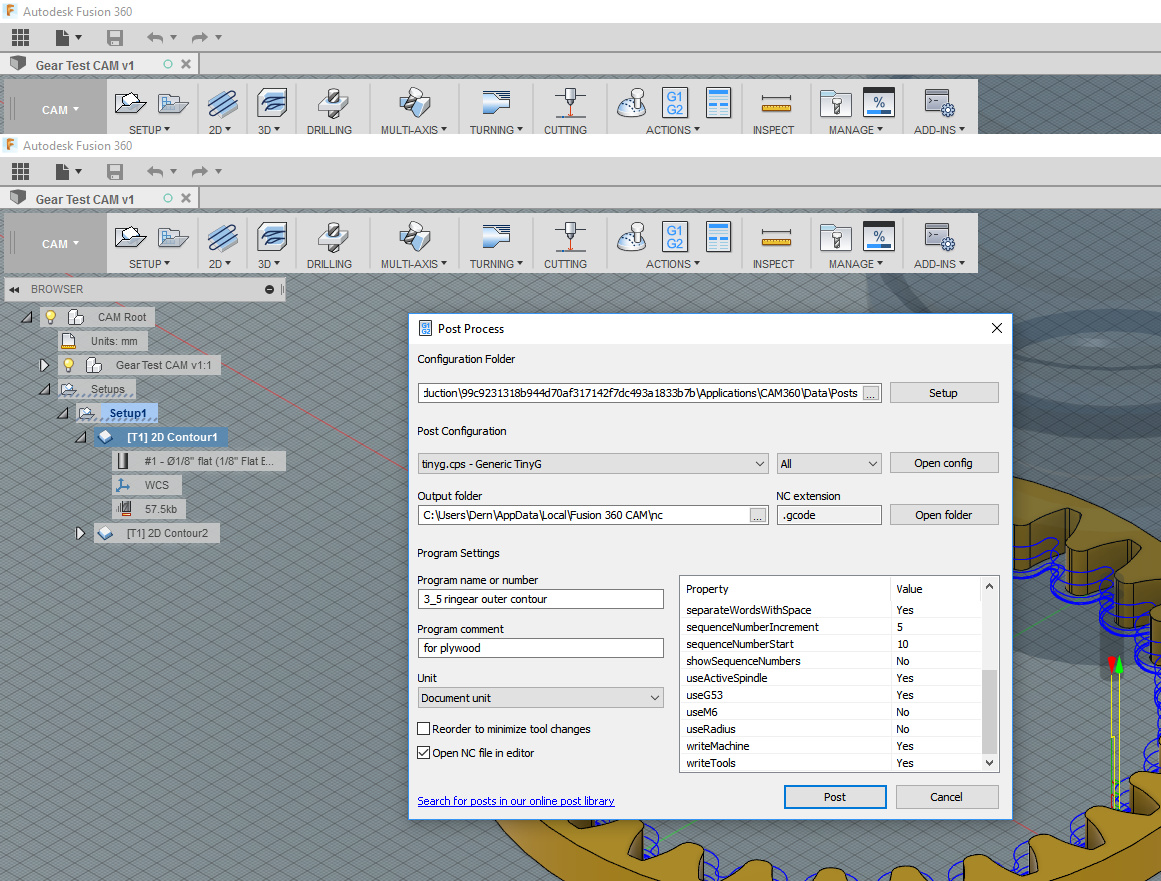Open the Task Manager percent icon, lower toolbar
1161x881 pixels.
879,237
